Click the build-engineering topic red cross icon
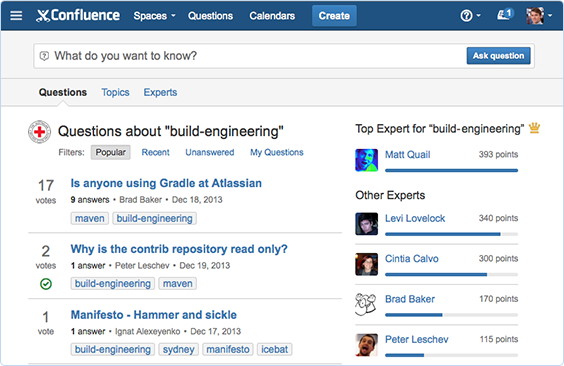 tap(39, 132)
